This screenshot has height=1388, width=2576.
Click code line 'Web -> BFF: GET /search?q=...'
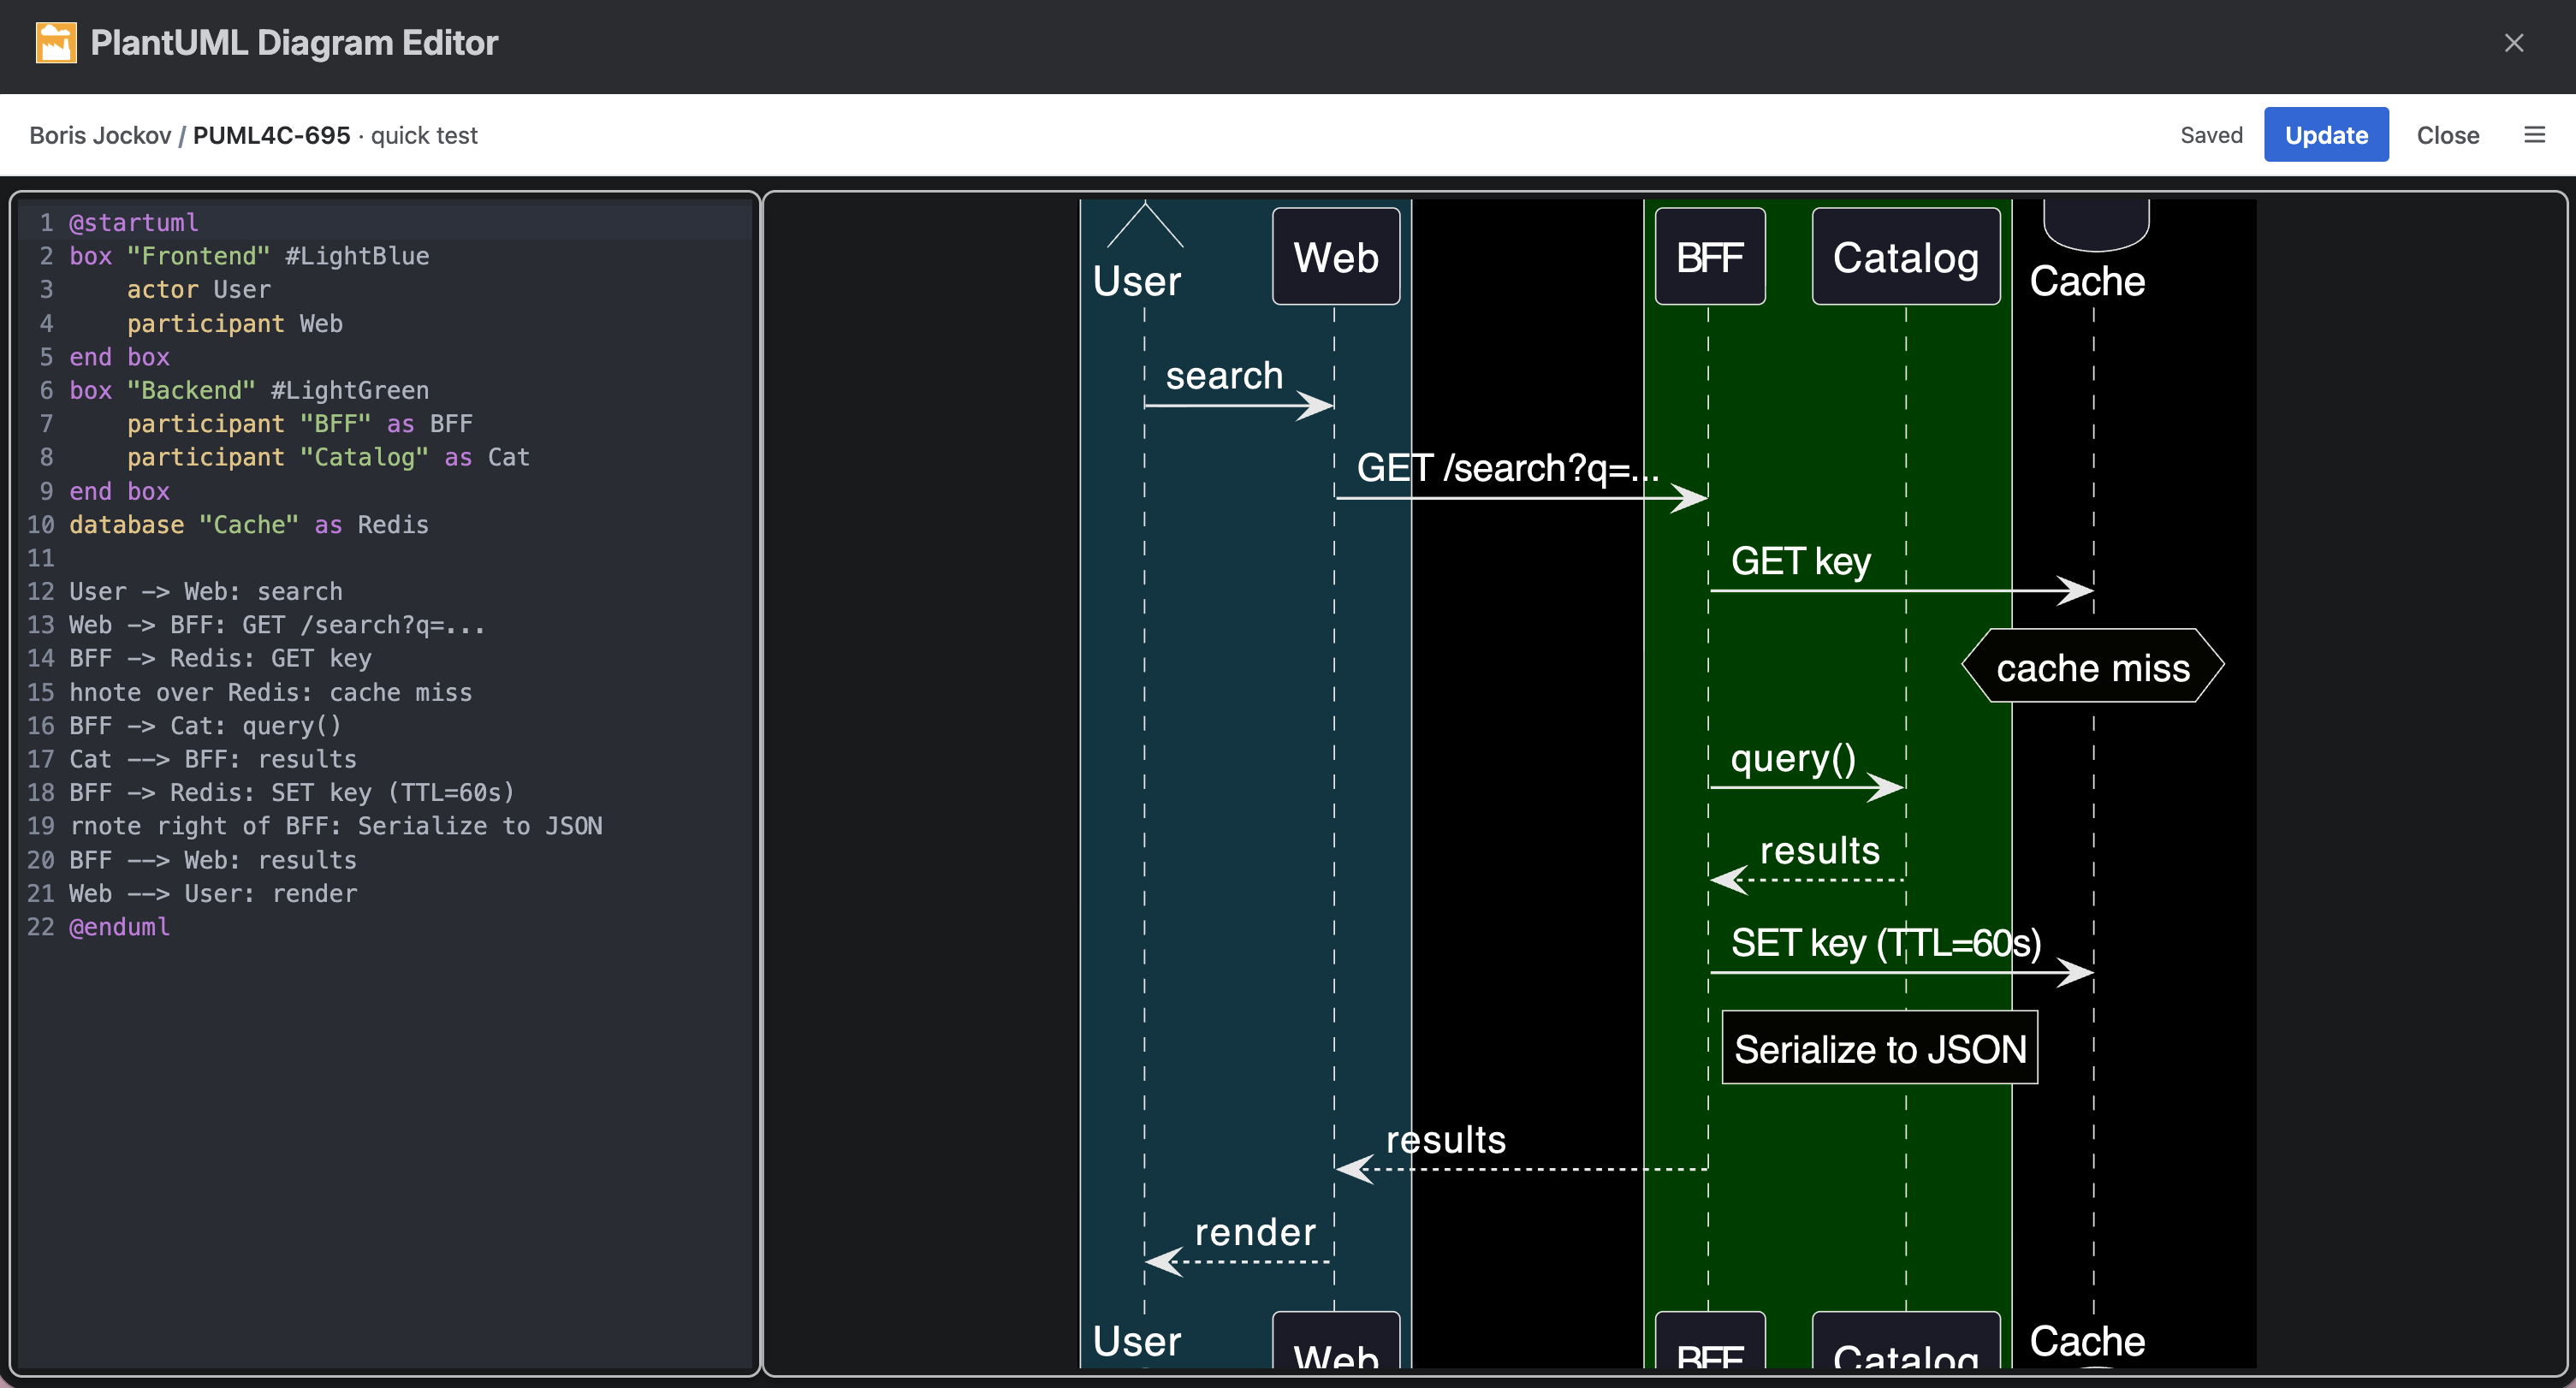tap(277, 625)
